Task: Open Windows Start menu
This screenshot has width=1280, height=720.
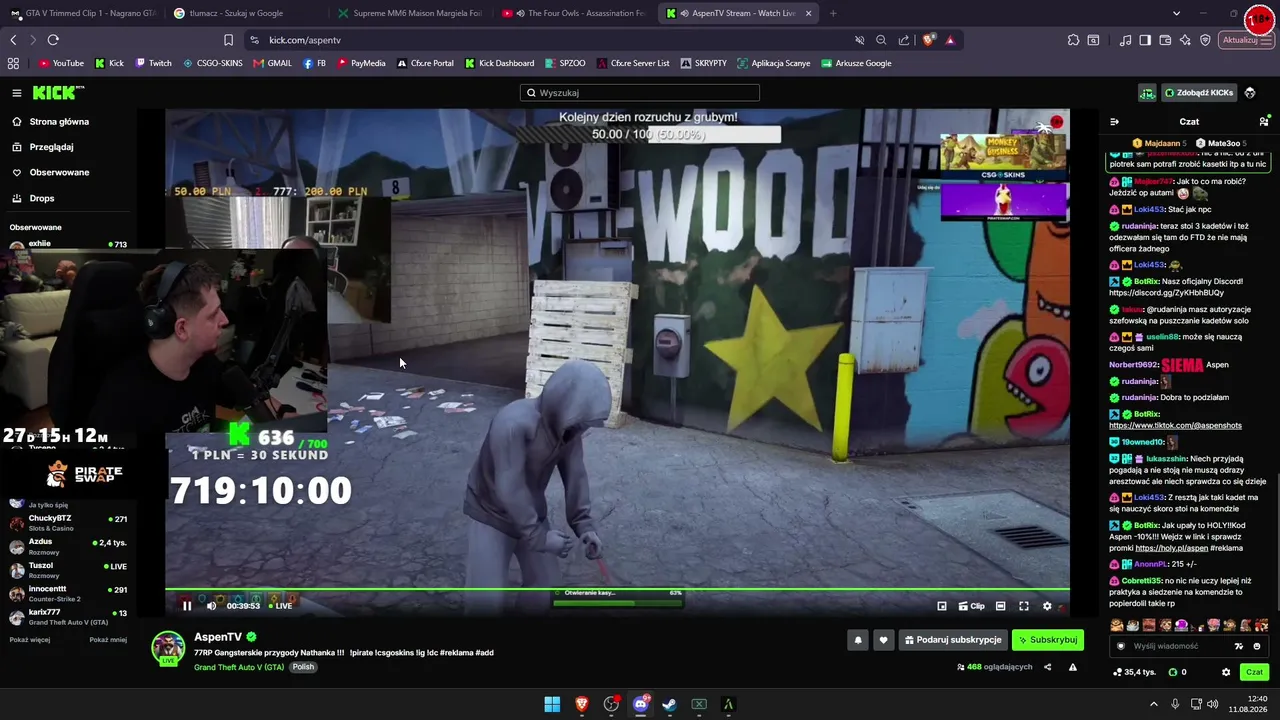Action: tap(552, 704)
